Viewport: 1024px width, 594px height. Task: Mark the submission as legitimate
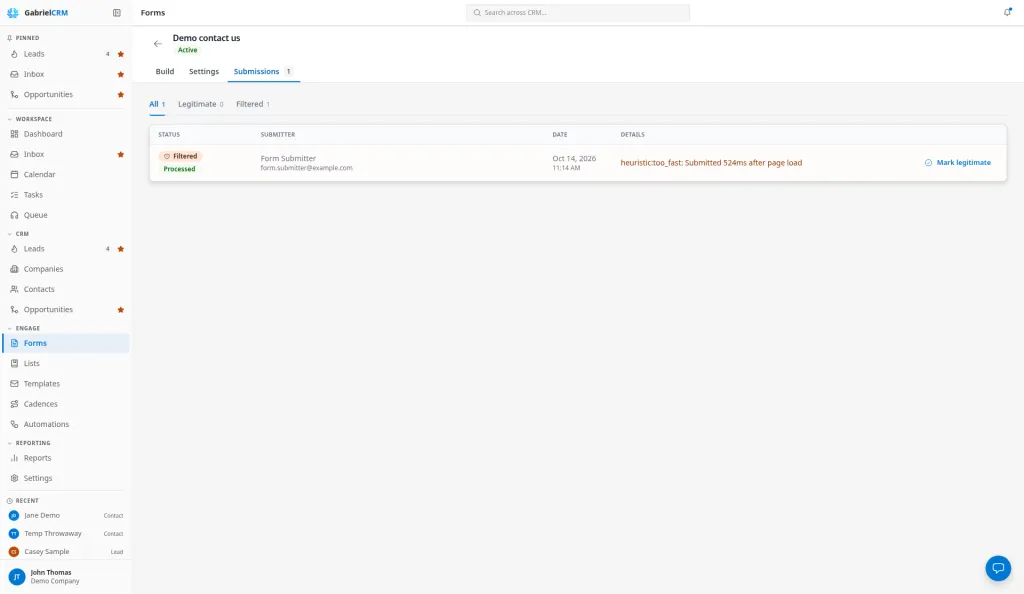pos(958,163)
